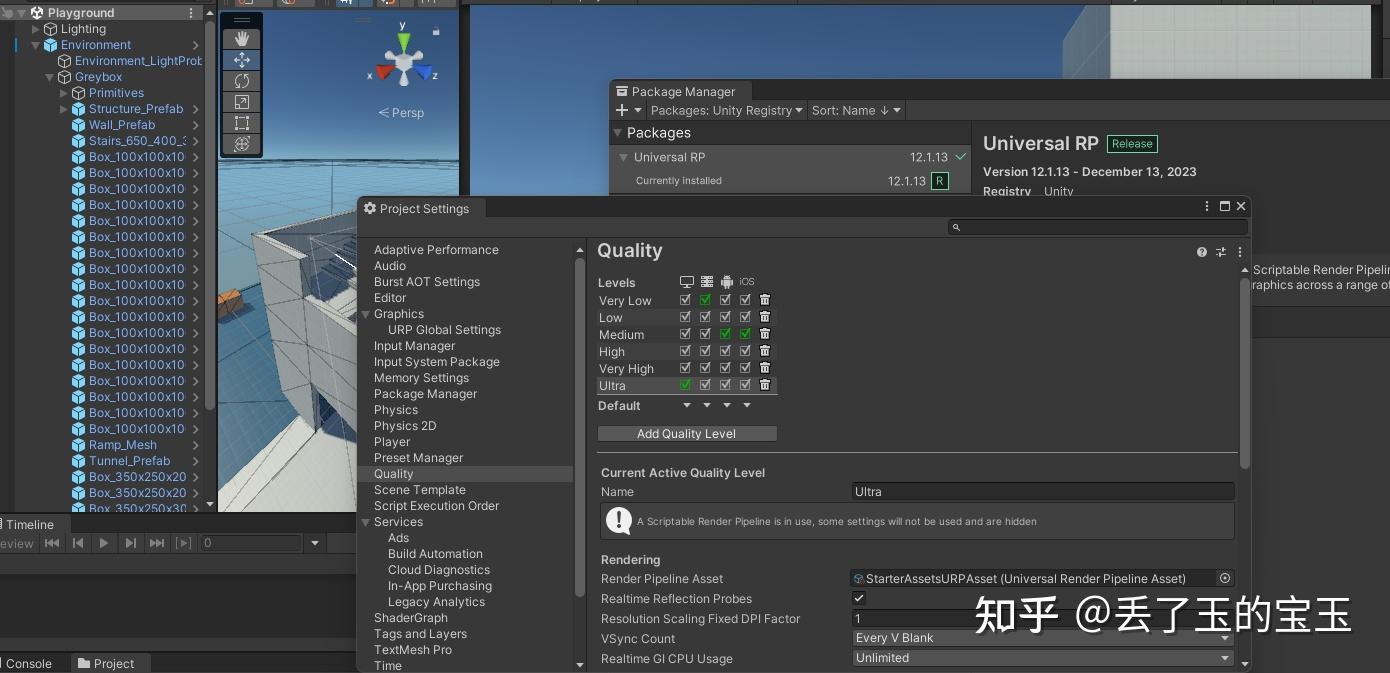The image size is (1390, 673).
Task: Select the Rect Transform tool
Action: (x=241, y=123)
